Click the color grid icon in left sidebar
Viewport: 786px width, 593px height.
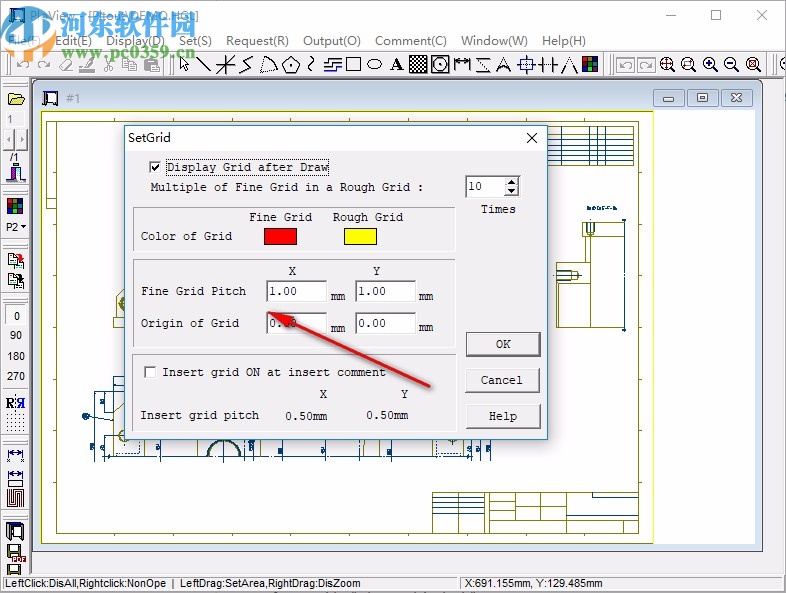point(15,206)
